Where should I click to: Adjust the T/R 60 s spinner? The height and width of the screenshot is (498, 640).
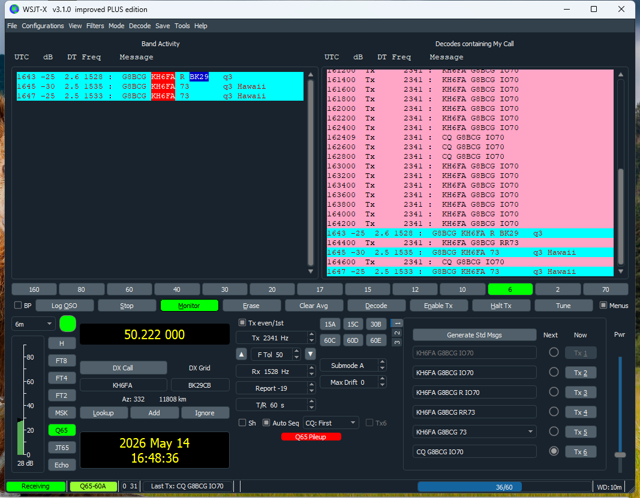(x=276, y=405)
